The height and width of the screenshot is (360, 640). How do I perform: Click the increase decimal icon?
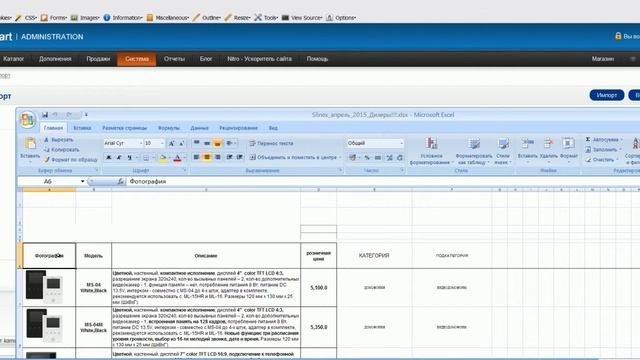coord(389,158)
